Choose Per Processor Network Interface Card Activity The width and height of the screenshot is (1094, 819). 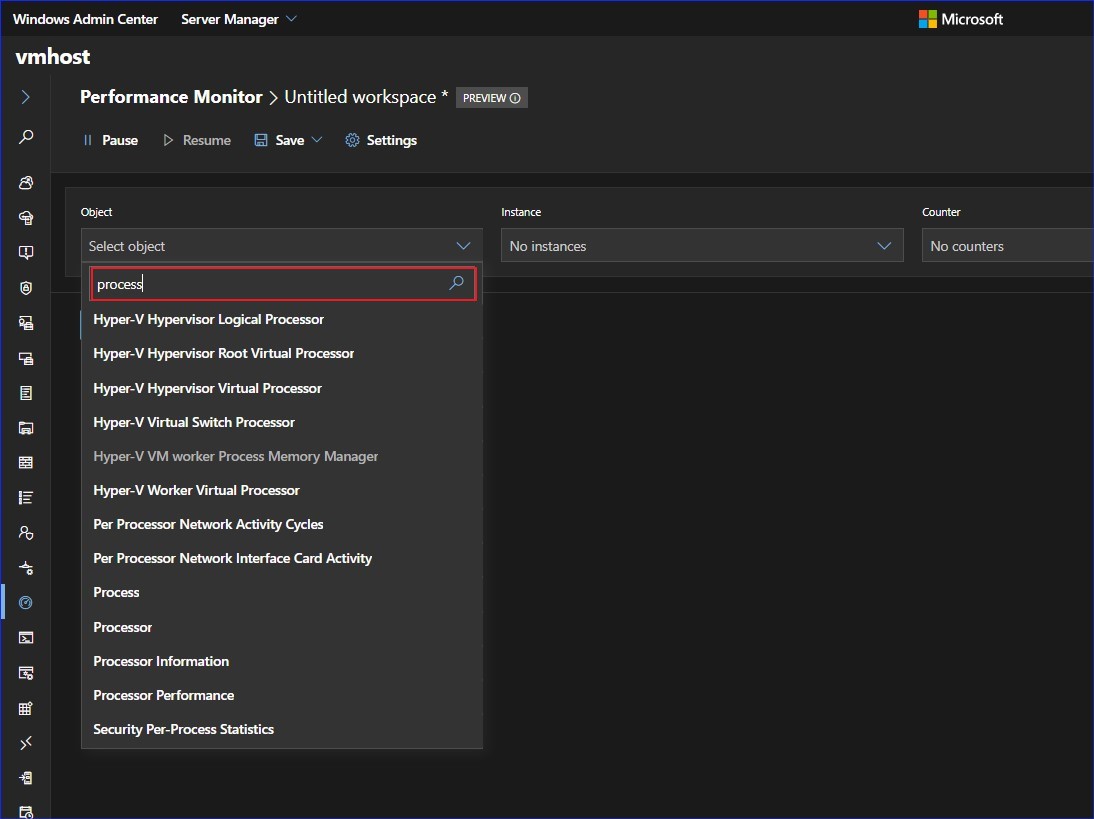282,559
